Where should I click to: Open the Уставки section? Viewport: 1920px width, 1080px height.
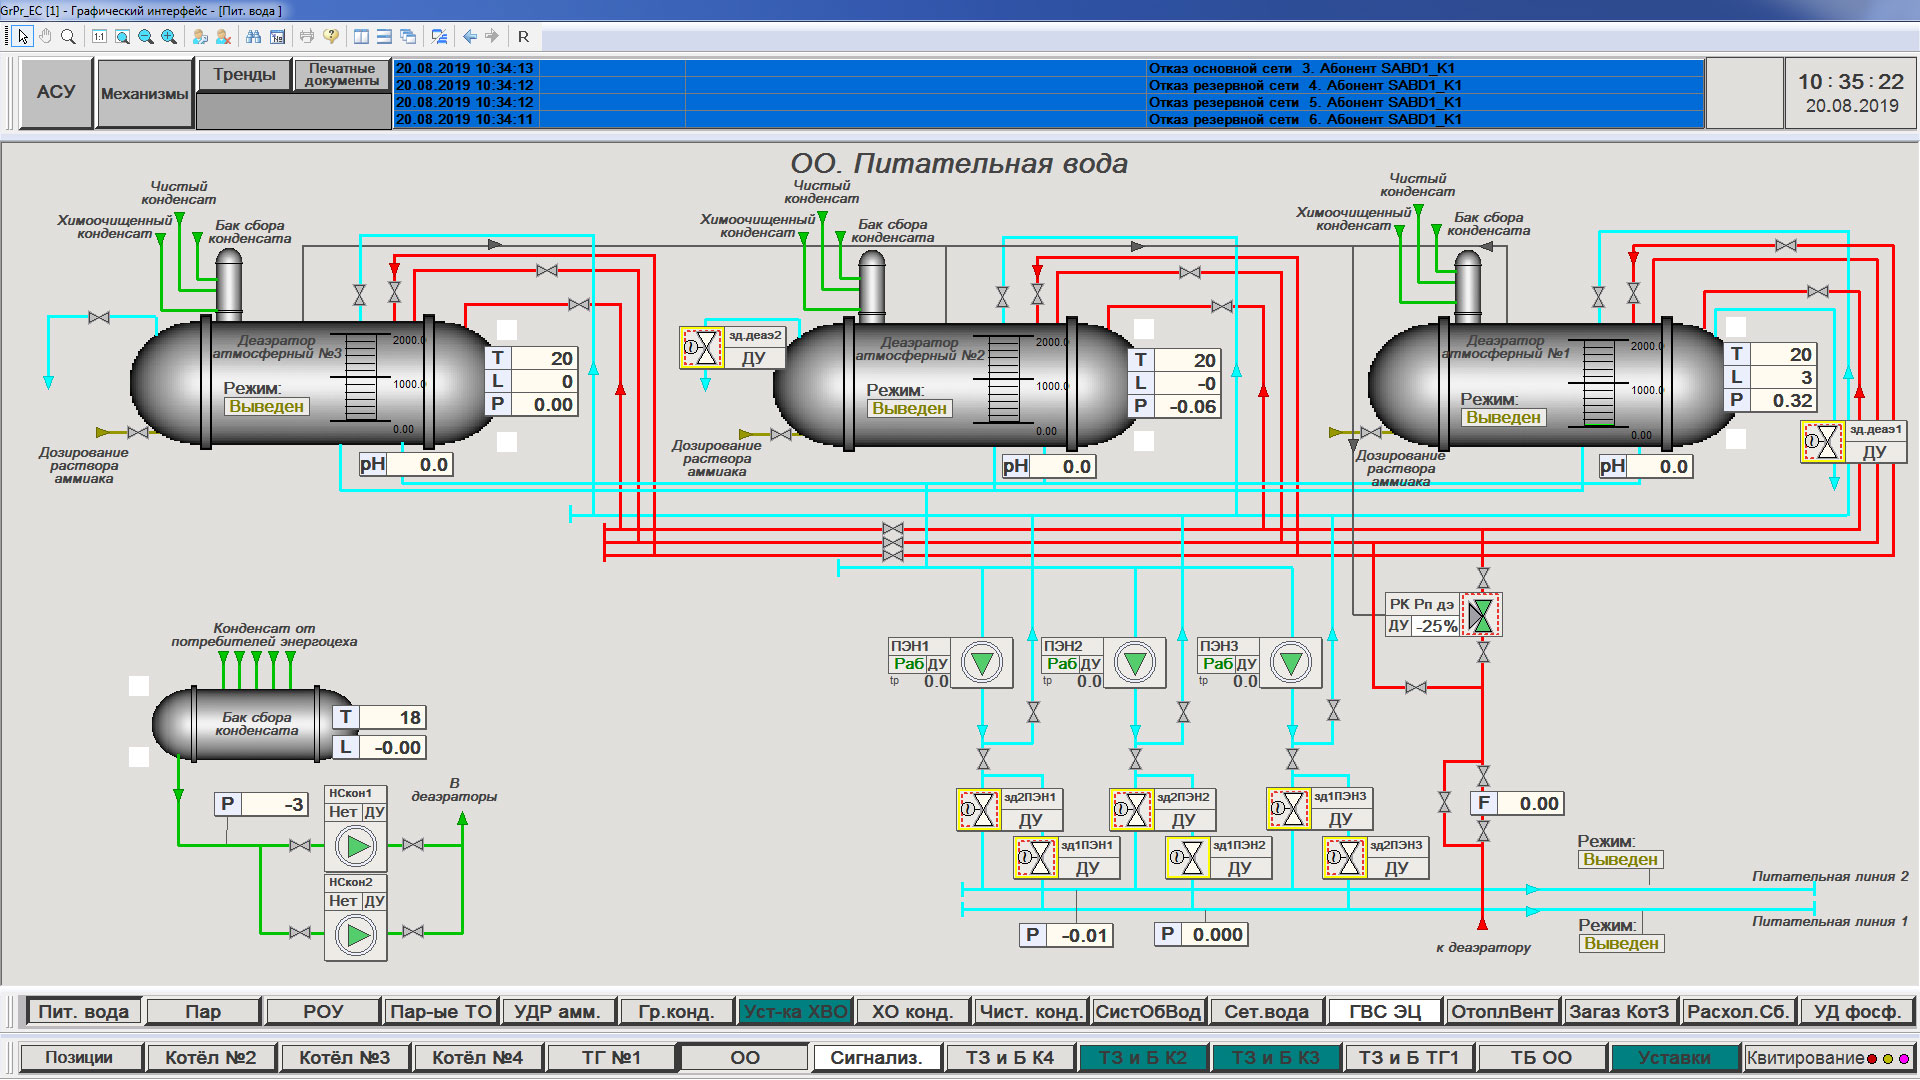(x=1674, y=1058)
